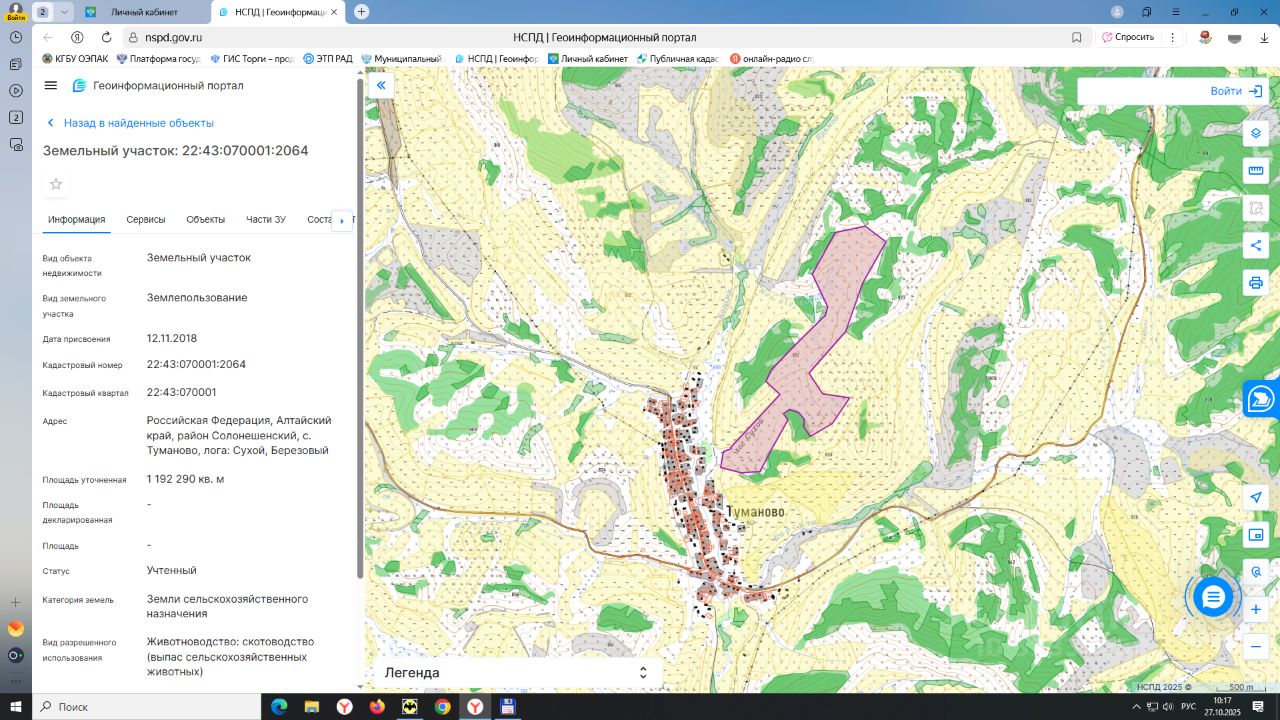Zoom in on the map
The image size is (1280, 720).
[1256, 610]
